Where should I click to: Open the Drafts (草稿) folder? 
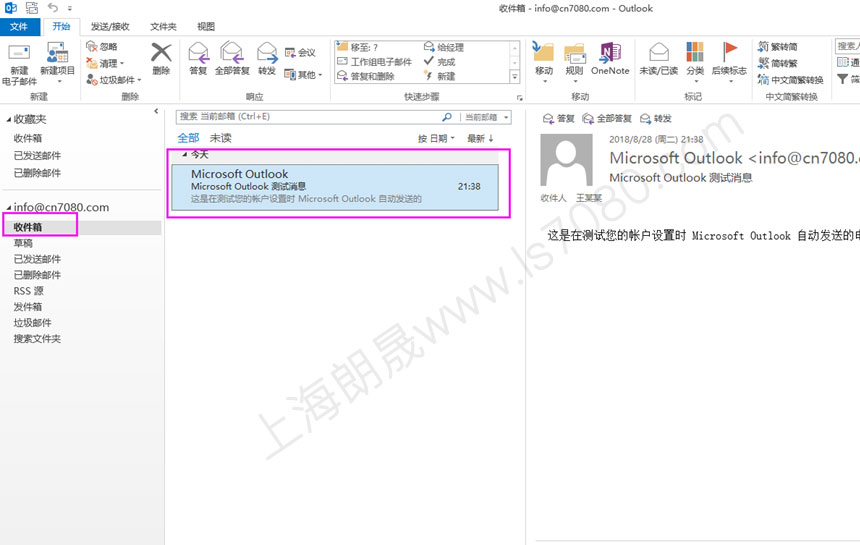23,243
